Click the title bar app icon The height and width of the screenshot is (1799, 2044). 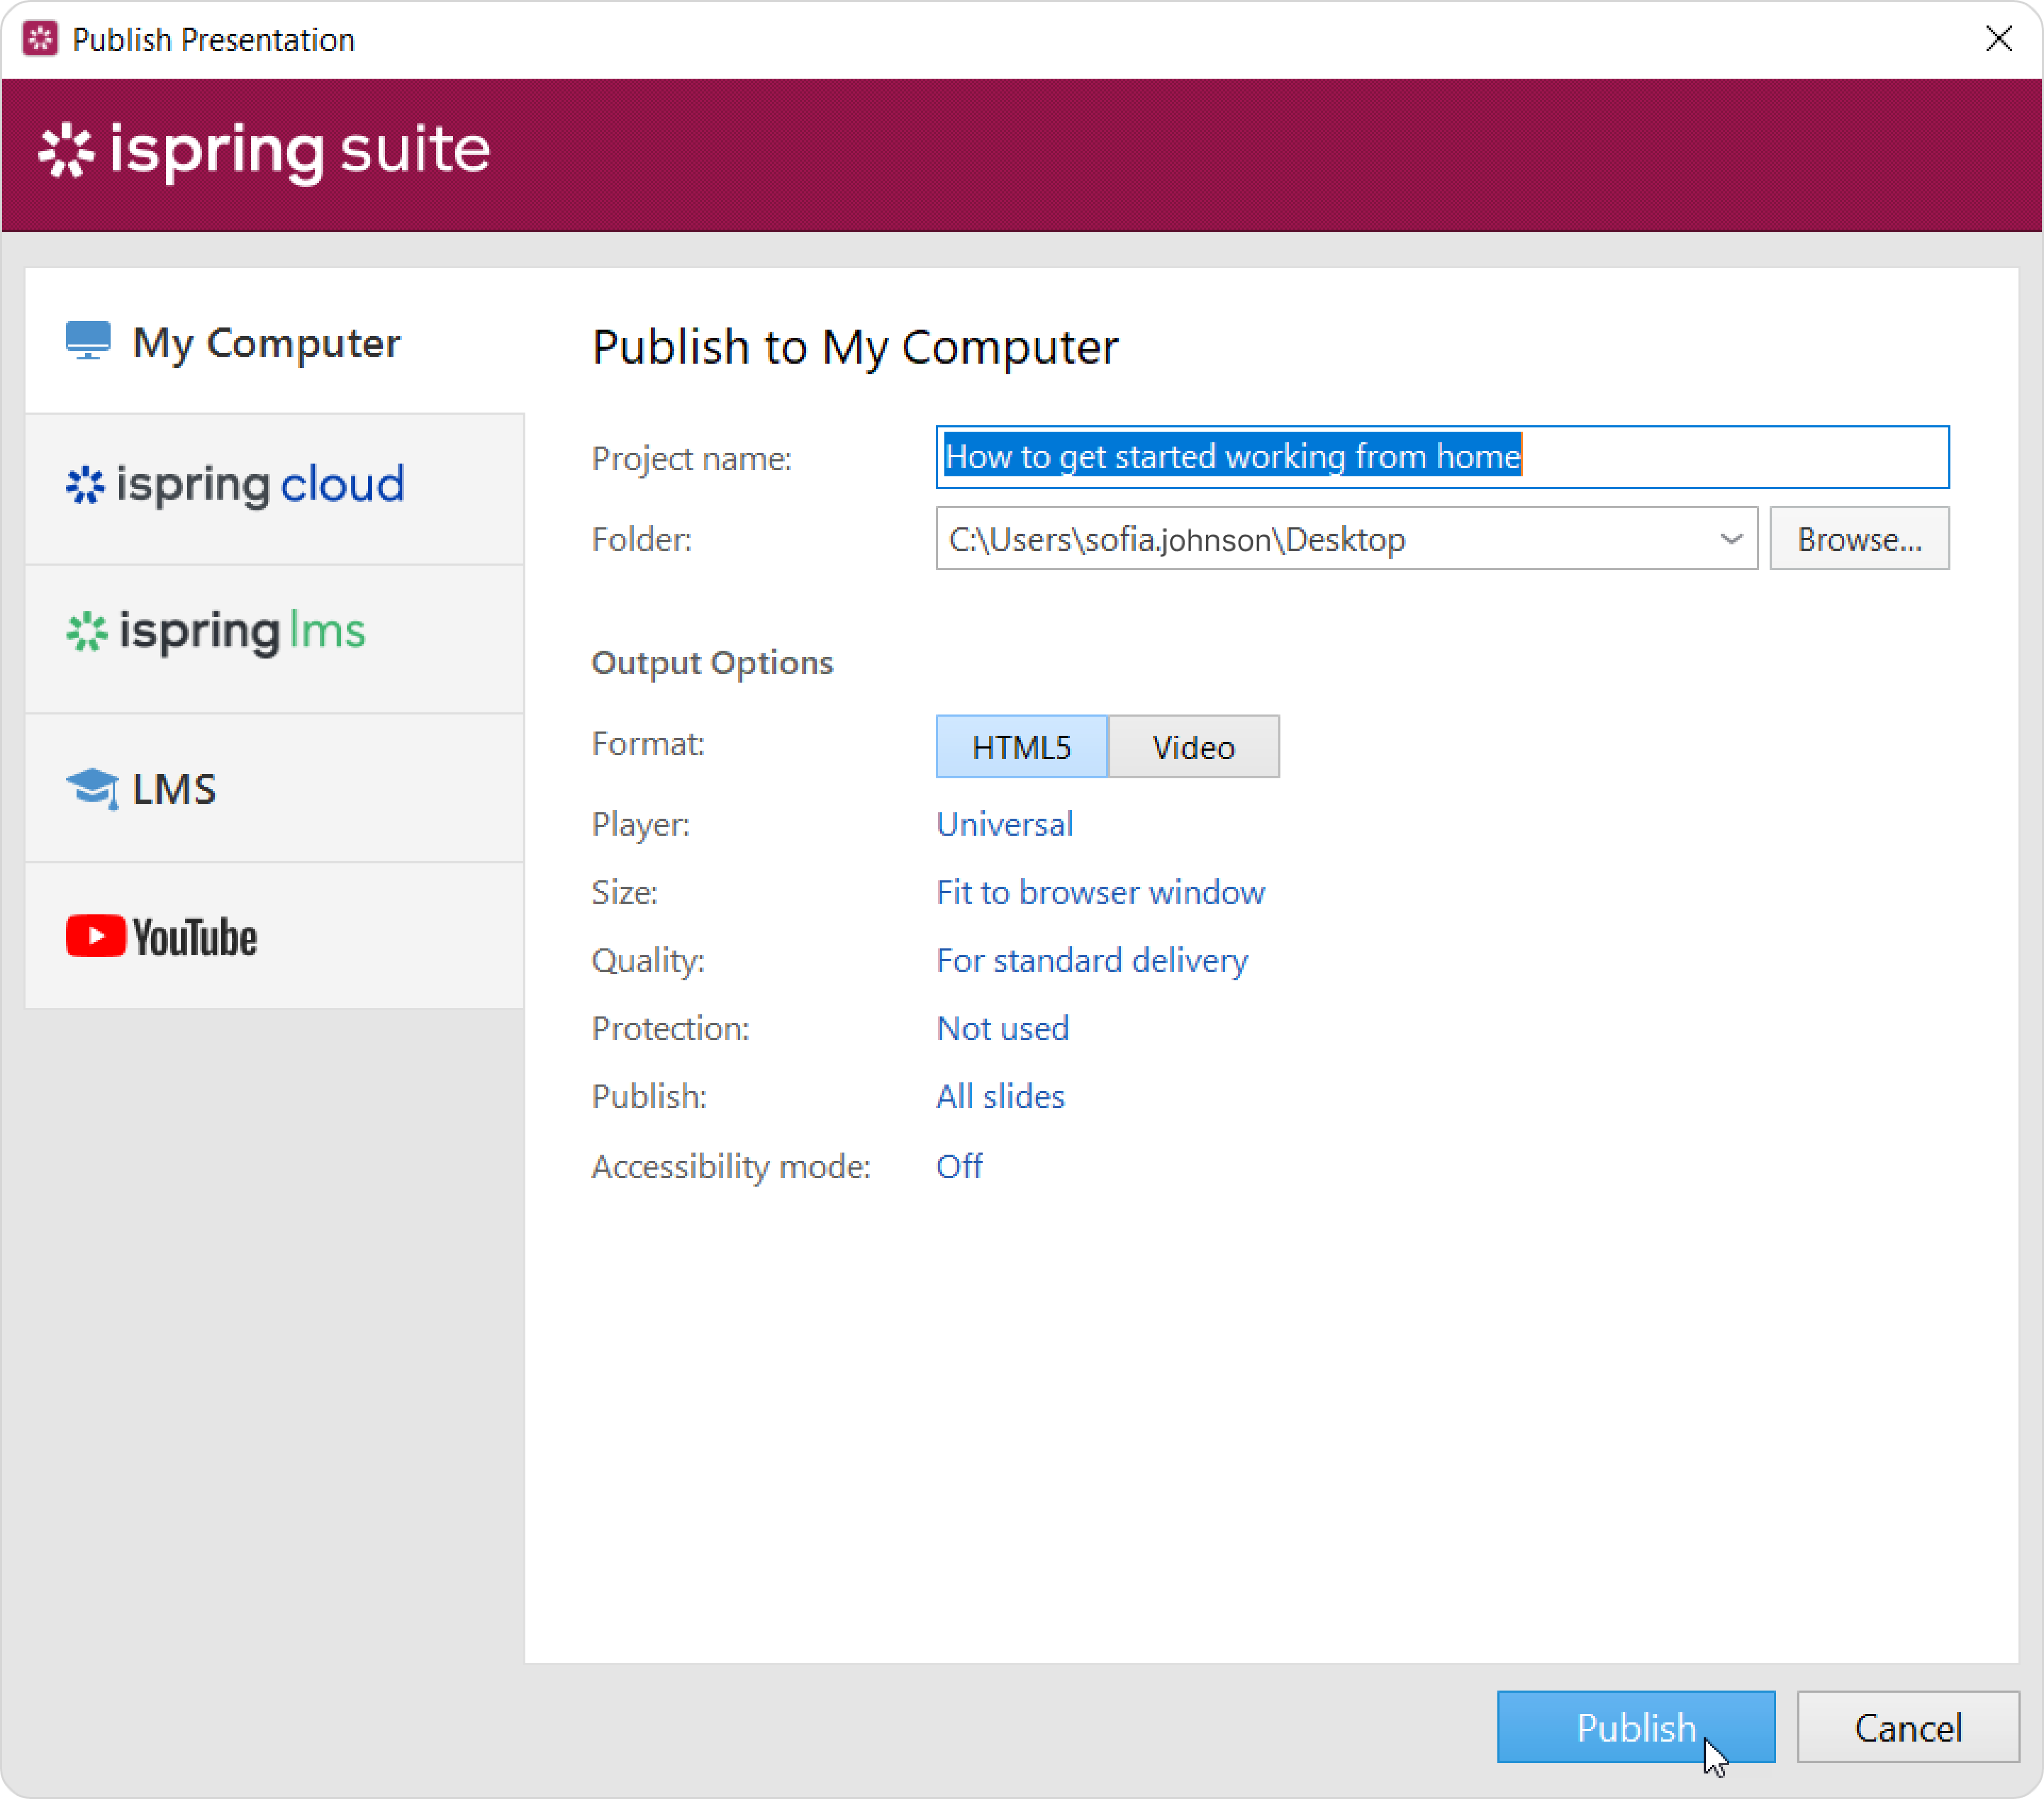tap(40, 39)
